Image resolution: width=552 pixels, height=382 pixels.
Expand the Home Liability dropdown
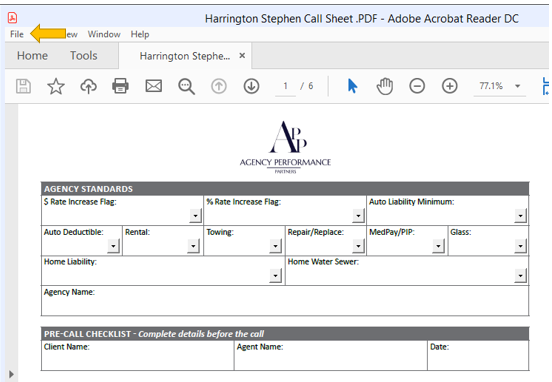[x=275, y=275]
